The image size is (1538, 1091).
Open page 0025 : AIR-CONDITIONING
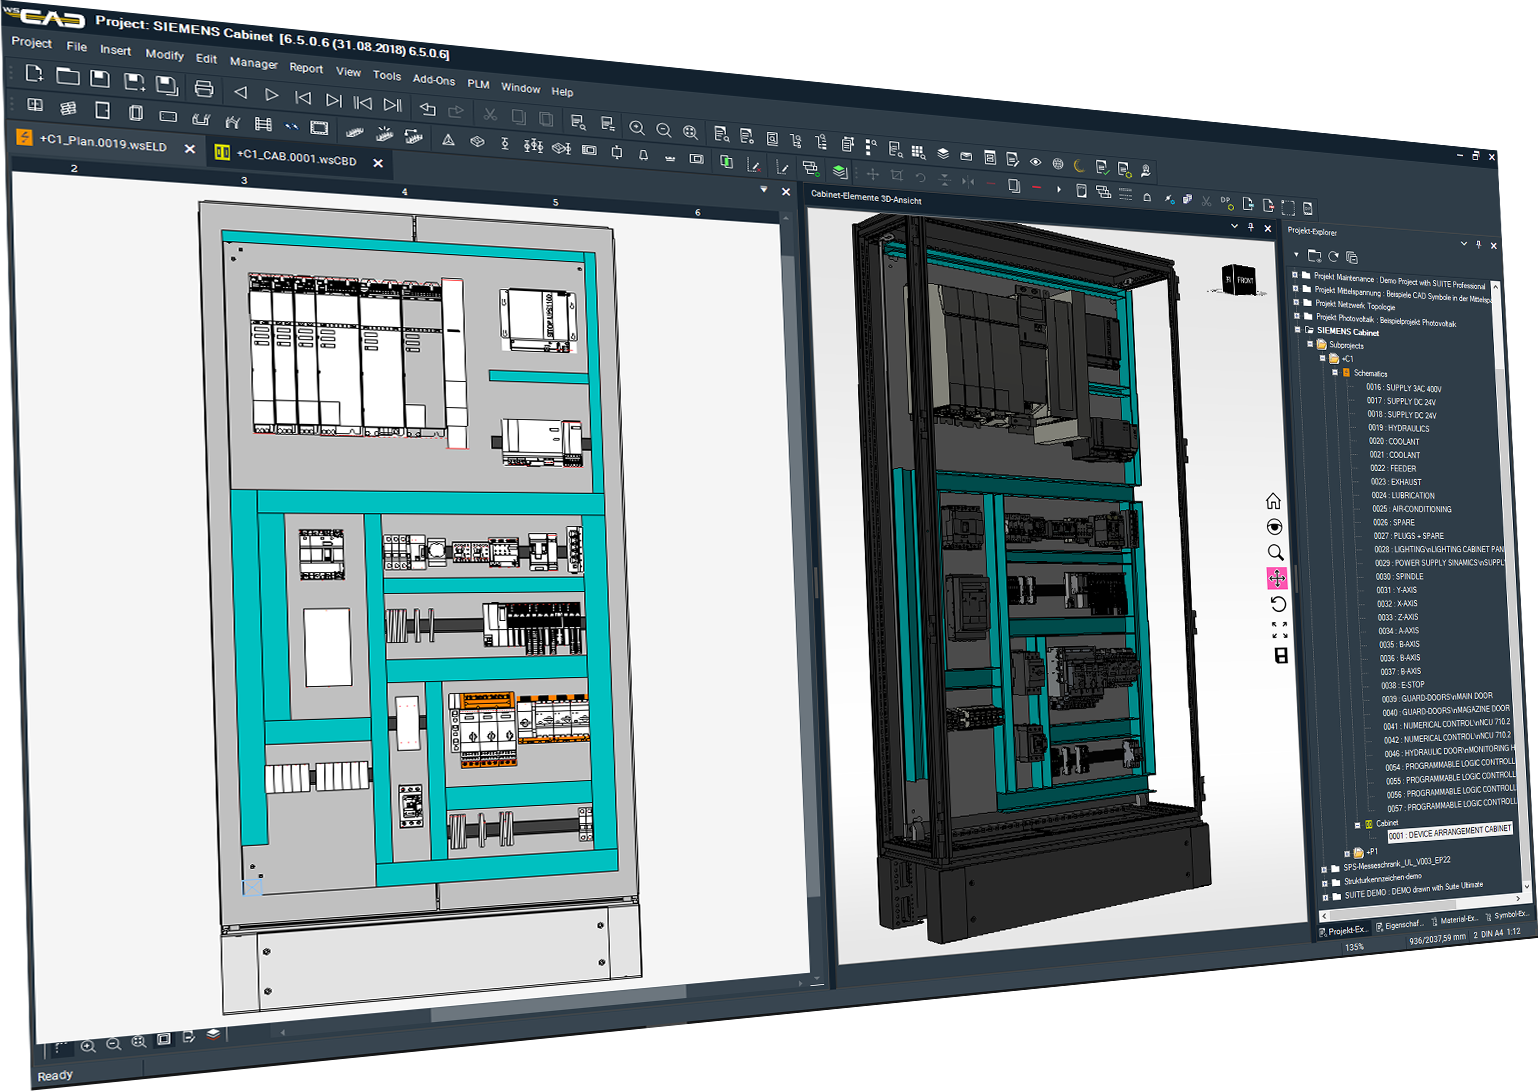(x=1411, y=509)
